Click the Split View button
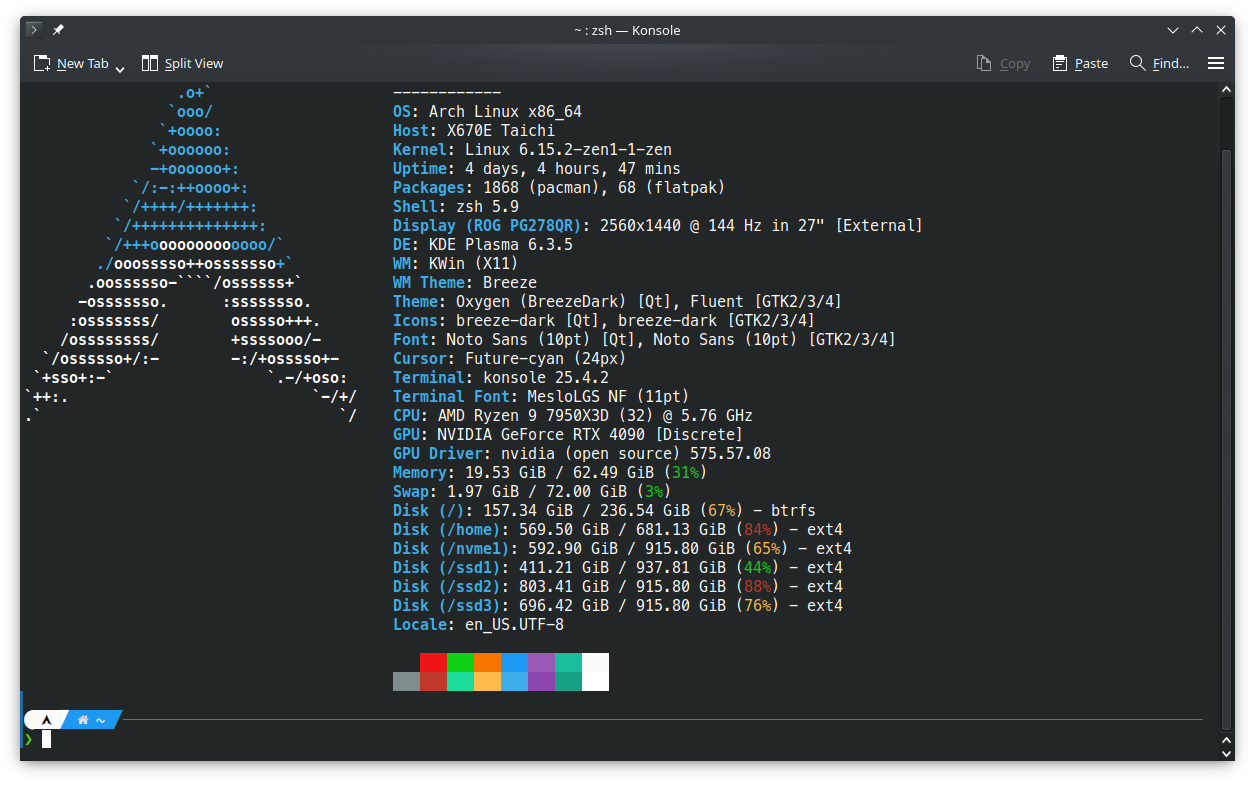The height and width of the screenshot is (785, 1255). (182, 63)
